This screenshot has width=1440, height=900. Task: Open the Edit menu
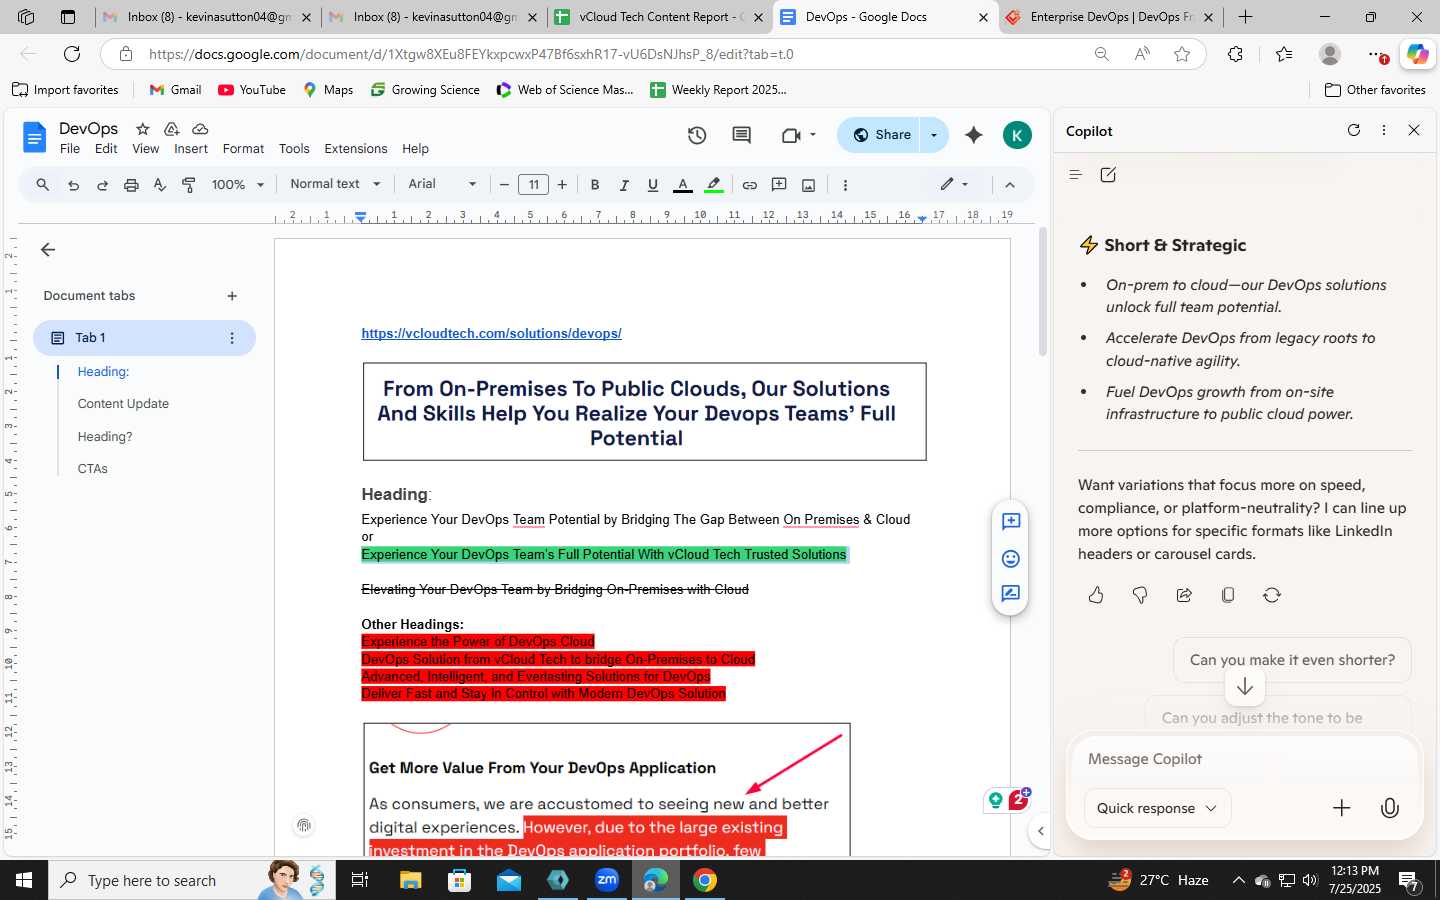[106, 149]
